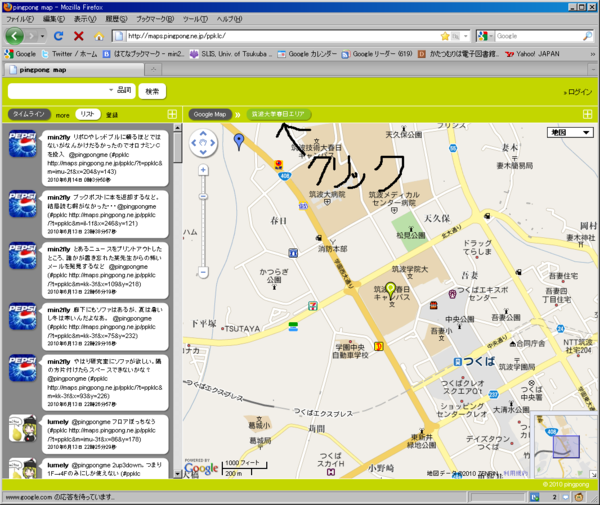Open the 履歴 menu
The image size is (600, 505).
pos(116,19)
